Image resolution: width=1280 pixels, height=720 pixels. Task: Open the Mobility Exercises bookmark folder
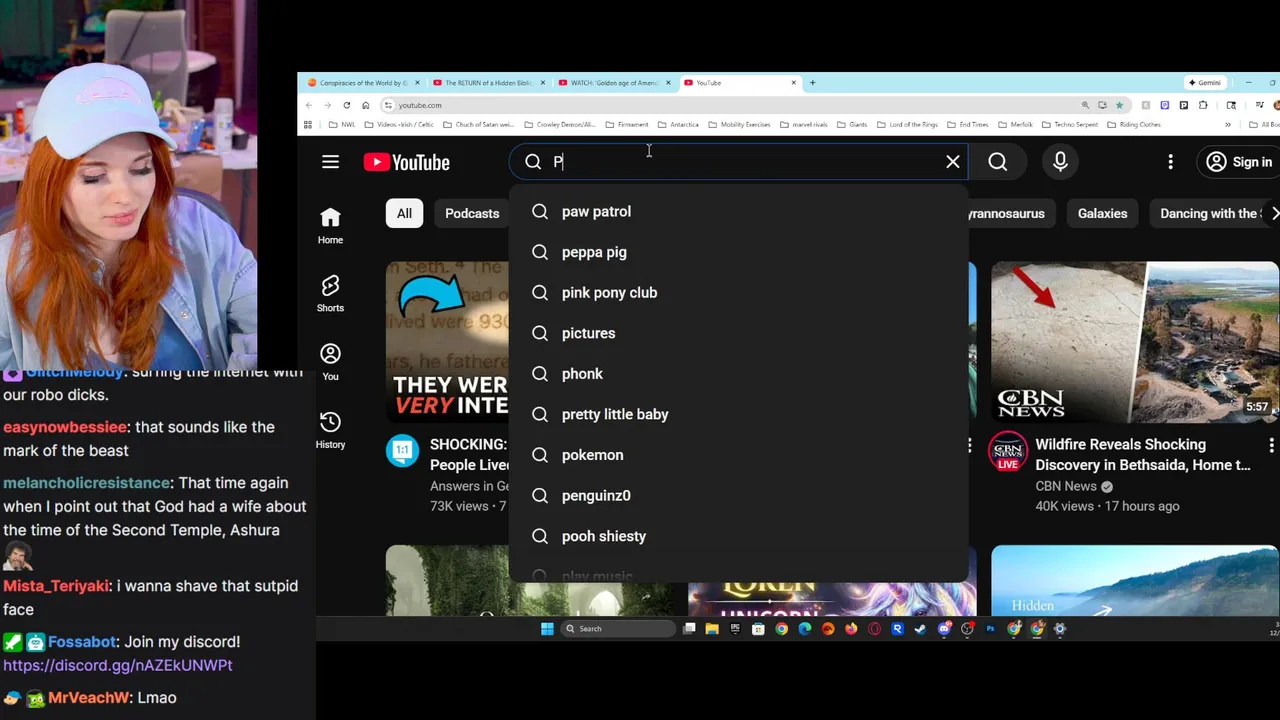[739, 125]
